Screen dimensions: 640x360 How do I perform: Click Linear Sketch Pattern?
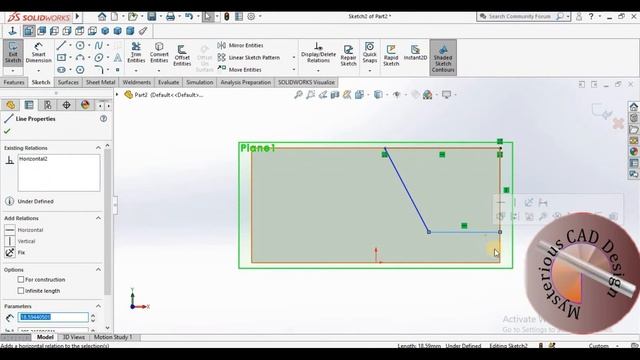coord(249,58)
